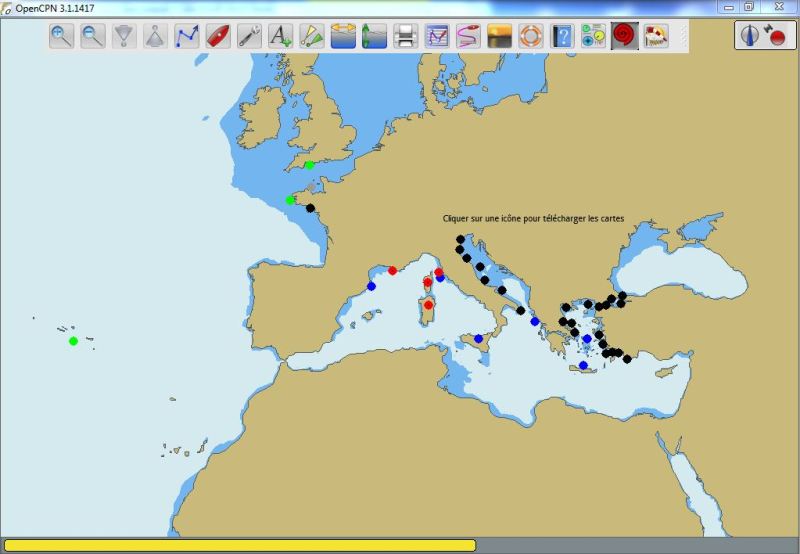The image size is (800, 554).
Task: Toggle Auto Follow red boat icon
Action: pyautogui.click(x=218, y=36)
